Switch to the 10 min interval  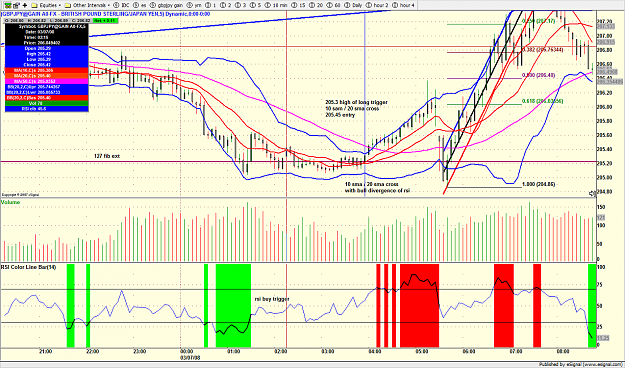(x=277, y=5)
